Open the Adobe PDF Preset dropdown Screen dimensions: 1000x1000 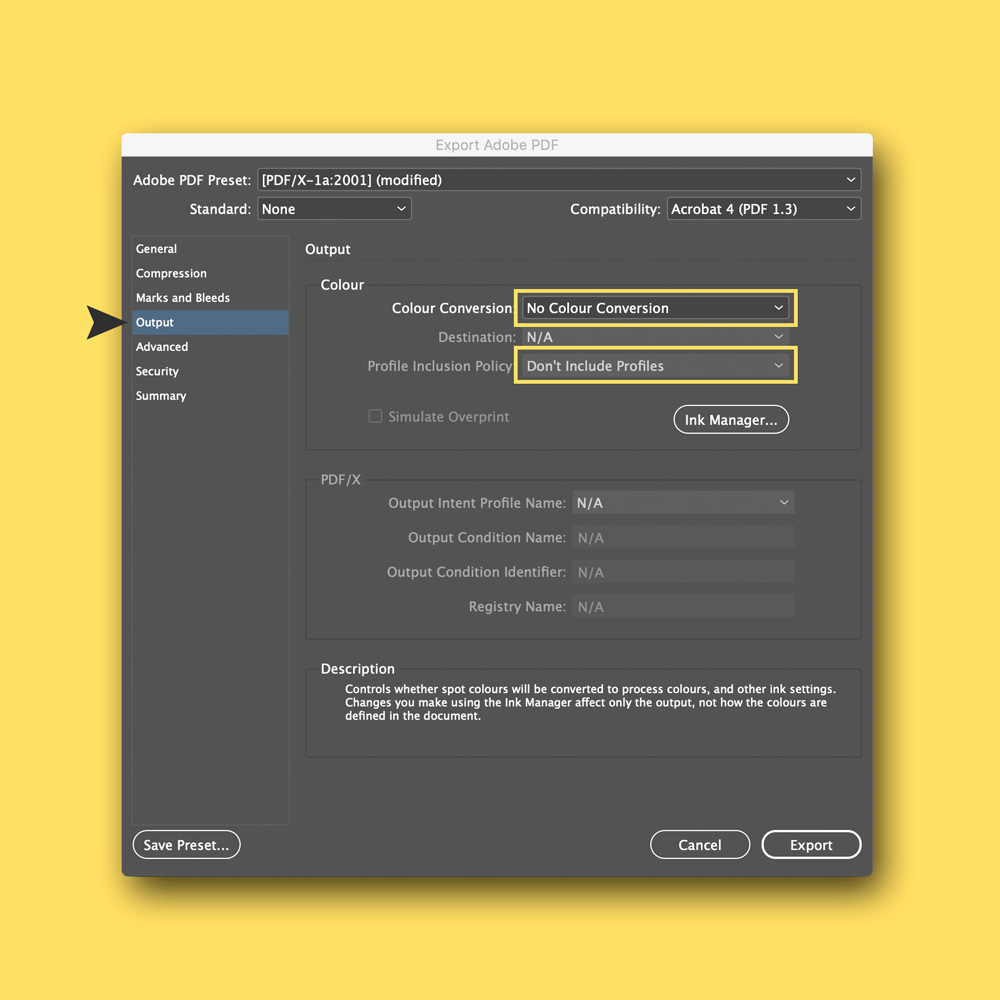(559, 180)
